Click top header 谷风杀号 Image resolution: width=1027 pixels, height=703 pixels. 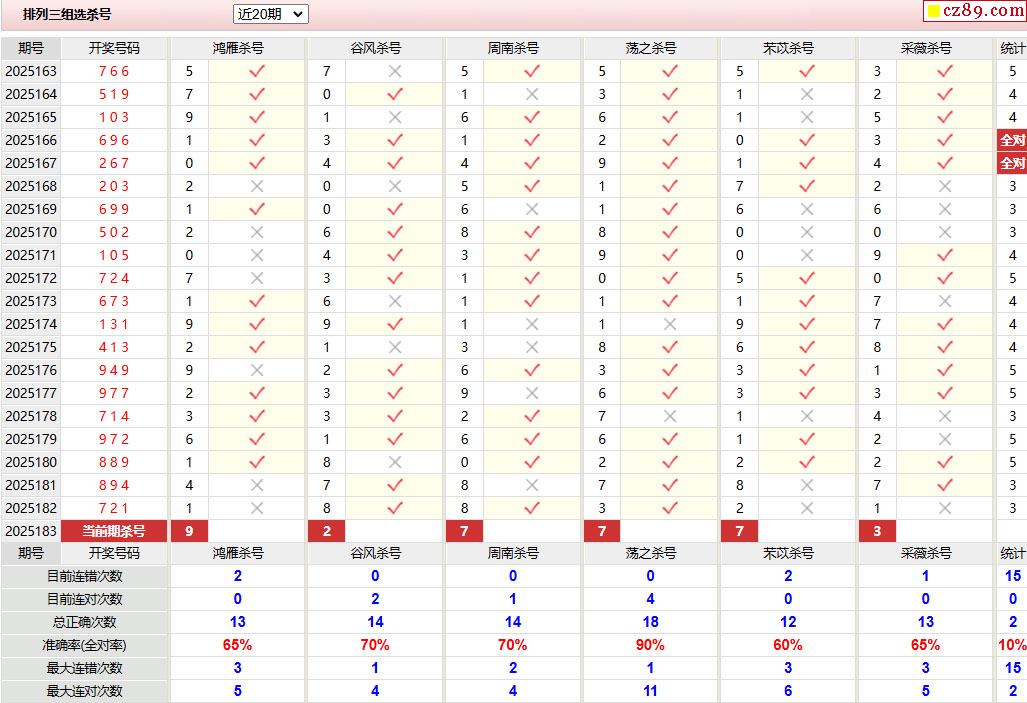(375, 48)
